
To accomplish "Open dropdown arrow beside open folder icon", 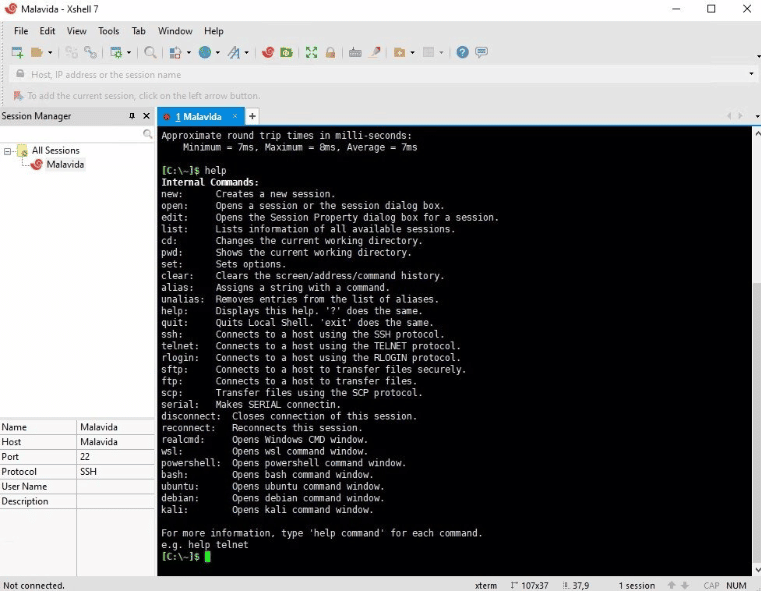I will click(48, 53).
